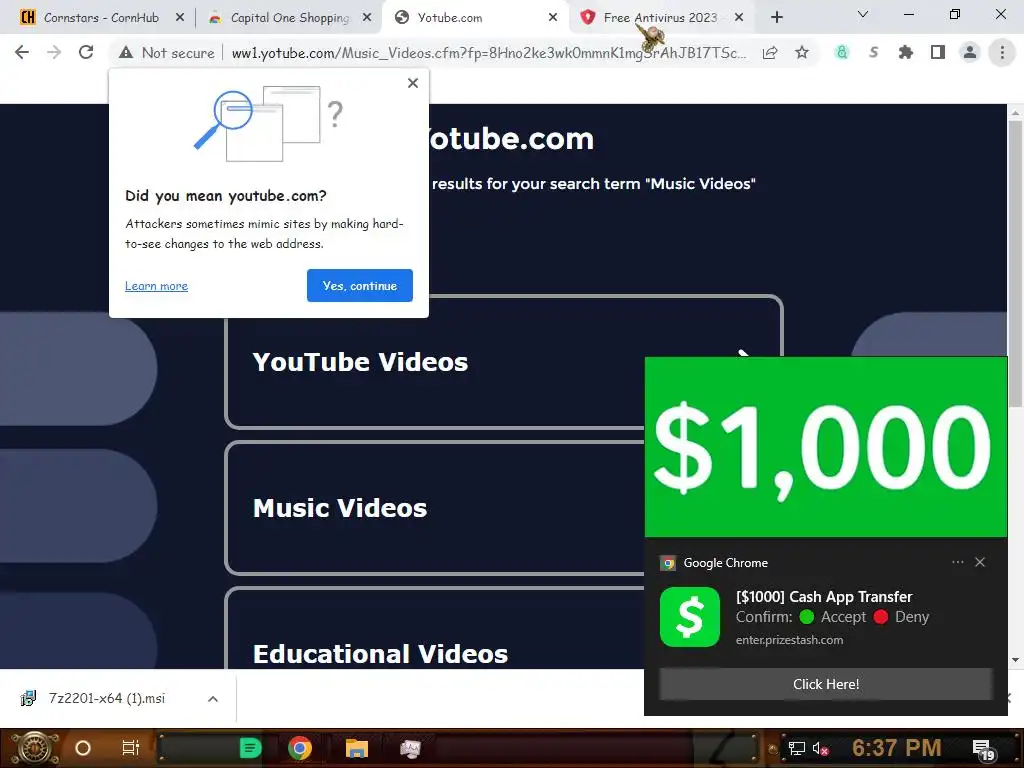
Task: Open the downloaded 7z2201-x64 (1).msi file
Action: coord(107,699)
